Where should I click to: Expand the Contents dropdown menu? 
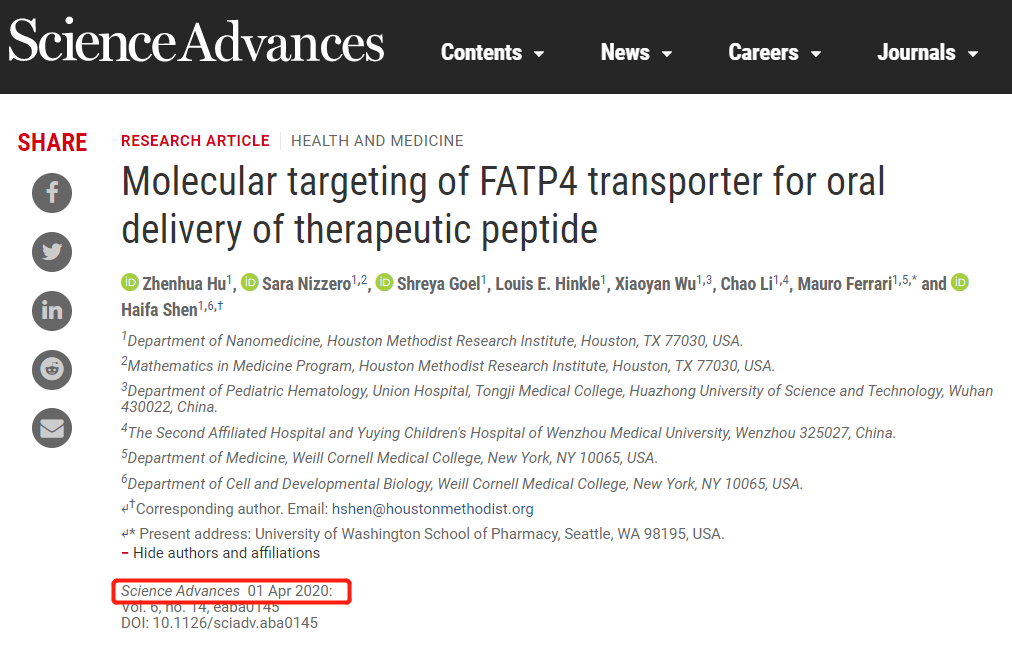[x=492, y=52]
